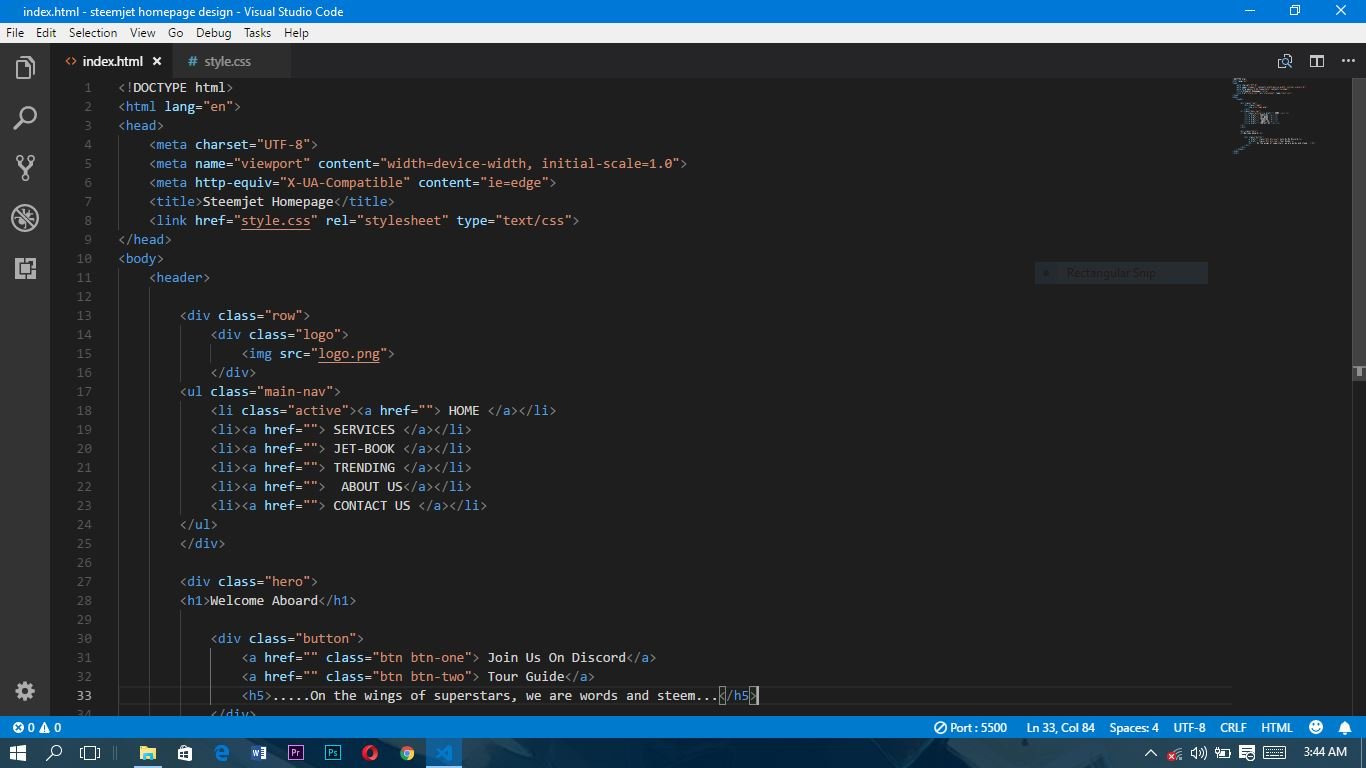Open Windows taskbar search
Image resolution: width=1366 pixels, height=768 pixels.
pyautogui.click(x=55, y=753)
